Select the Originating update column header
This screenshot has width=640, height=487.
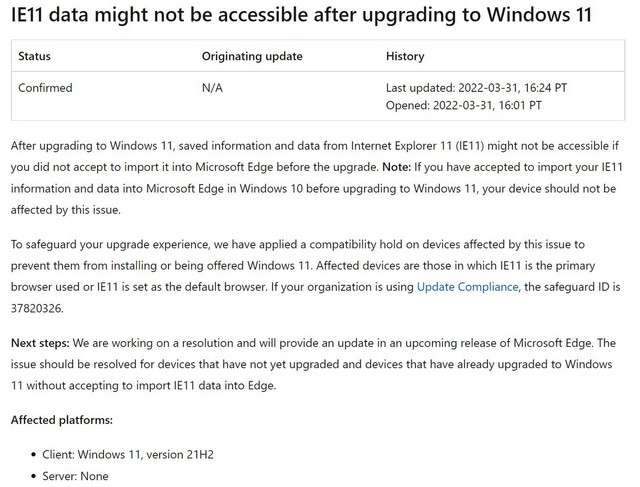click(x=252, y=56)
